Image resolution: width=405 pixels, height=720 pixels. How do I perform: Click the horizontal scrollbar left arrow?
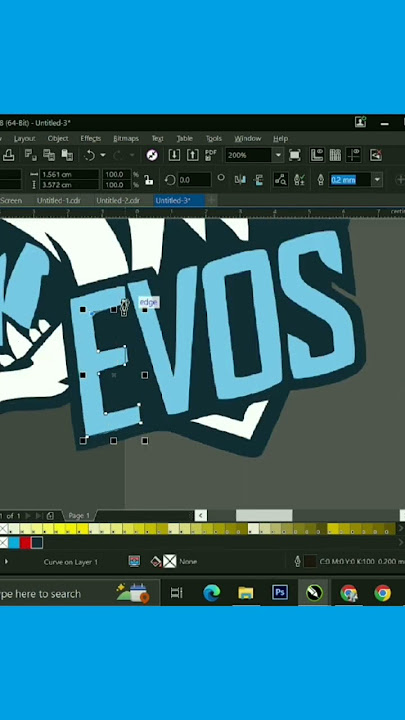(x=201, y=515)
